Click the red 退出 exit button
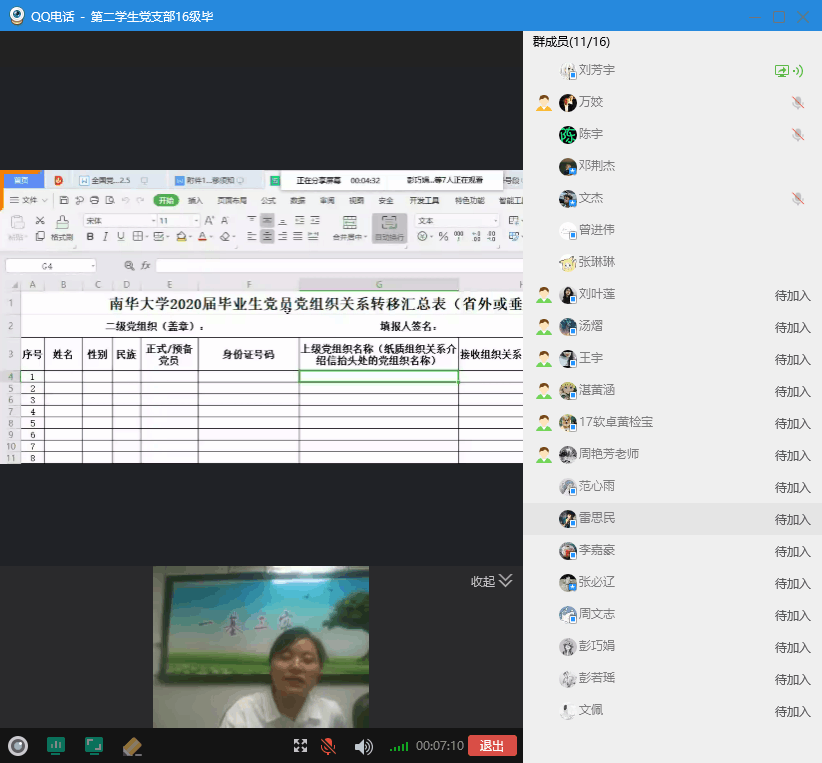This screenshot has width=822, height=763. (x=492, y=746)
